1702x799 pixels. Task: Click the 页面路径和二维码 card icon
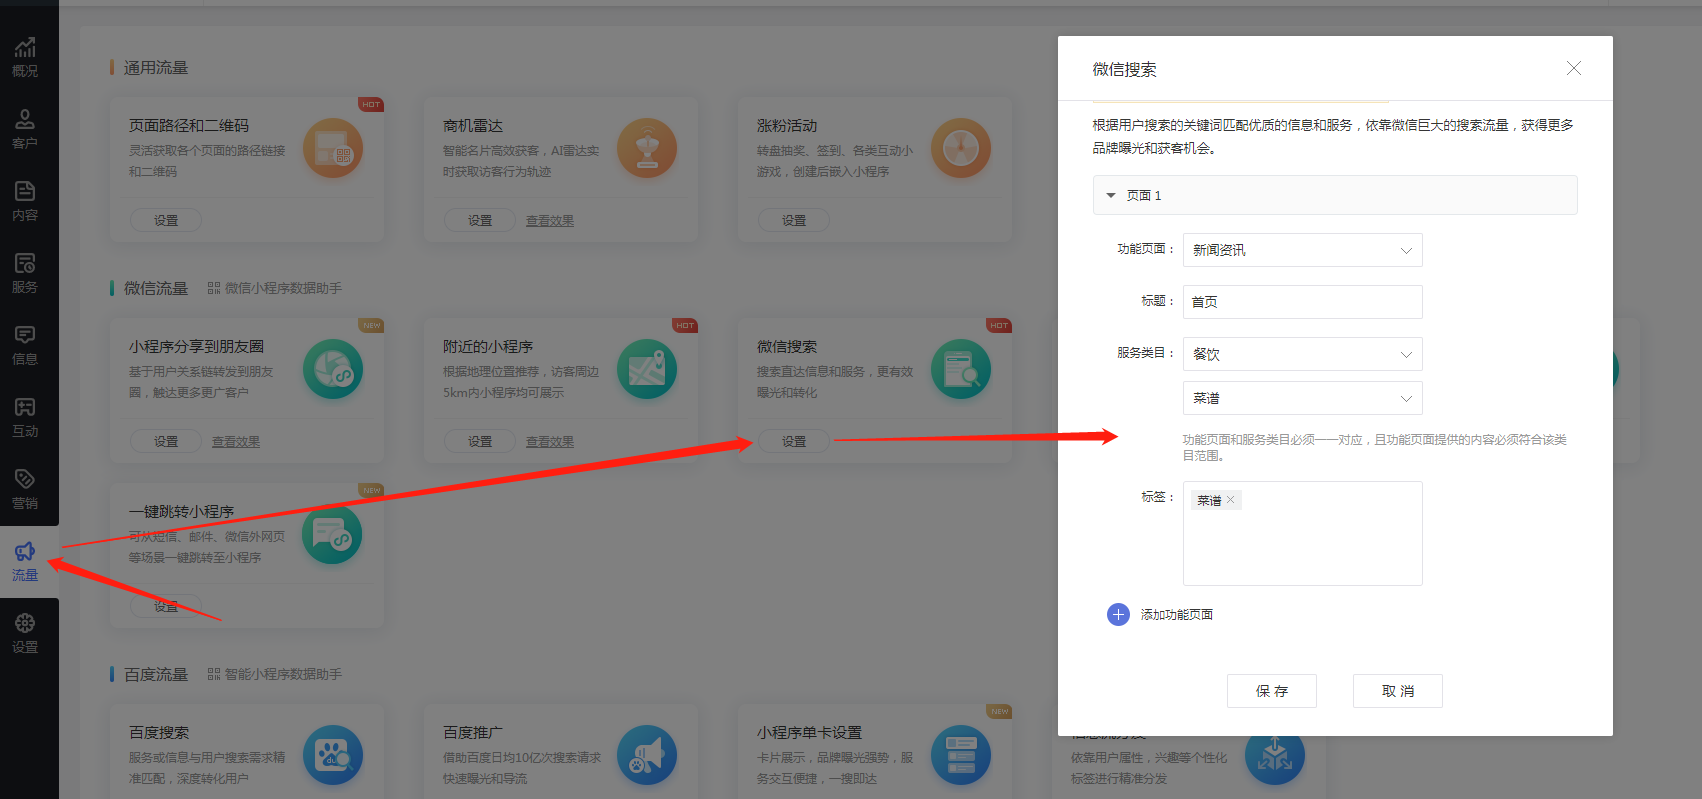(333, 149)
